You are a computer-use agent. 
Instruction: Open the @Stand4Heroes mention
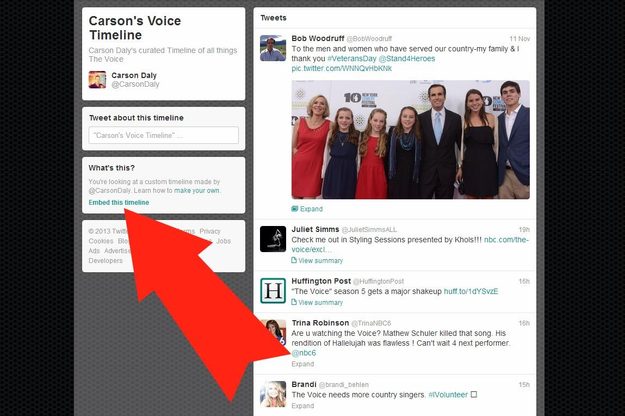[x=407, y=59]
